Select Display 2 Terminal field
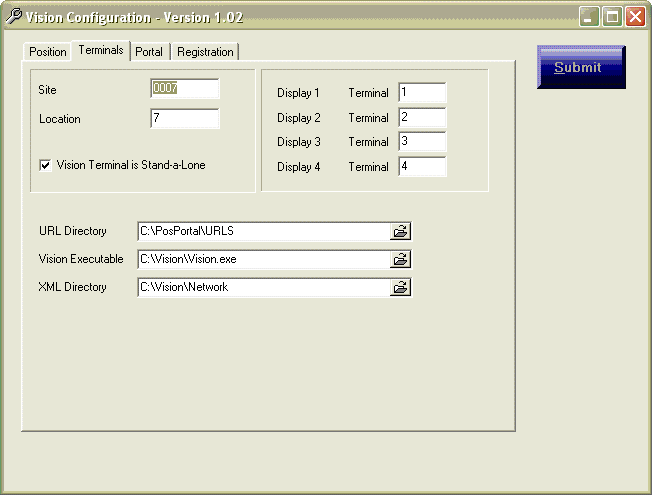 click(421, 118)
